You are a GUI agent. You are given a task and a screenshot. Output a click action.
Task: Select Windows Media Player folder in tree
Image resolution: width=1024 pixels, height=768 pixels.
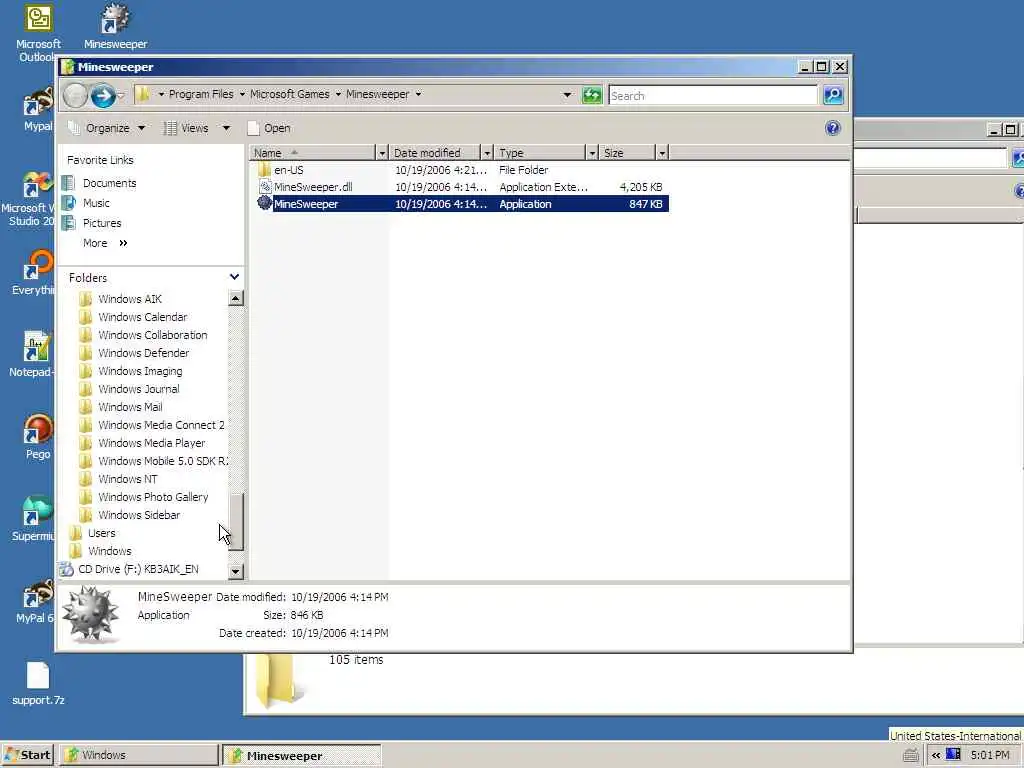pyautogui.click(x=152, y=443)
